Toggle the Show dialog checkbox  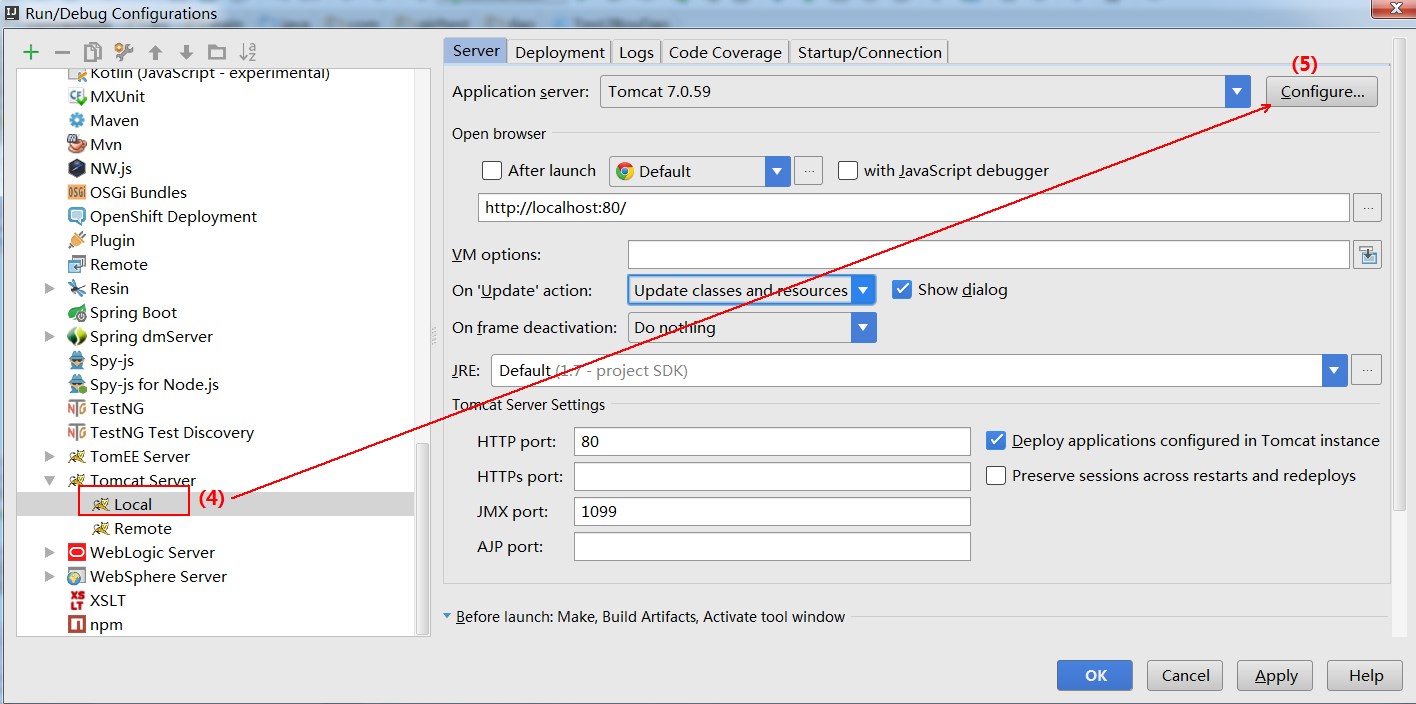click(x=902, y=289)
